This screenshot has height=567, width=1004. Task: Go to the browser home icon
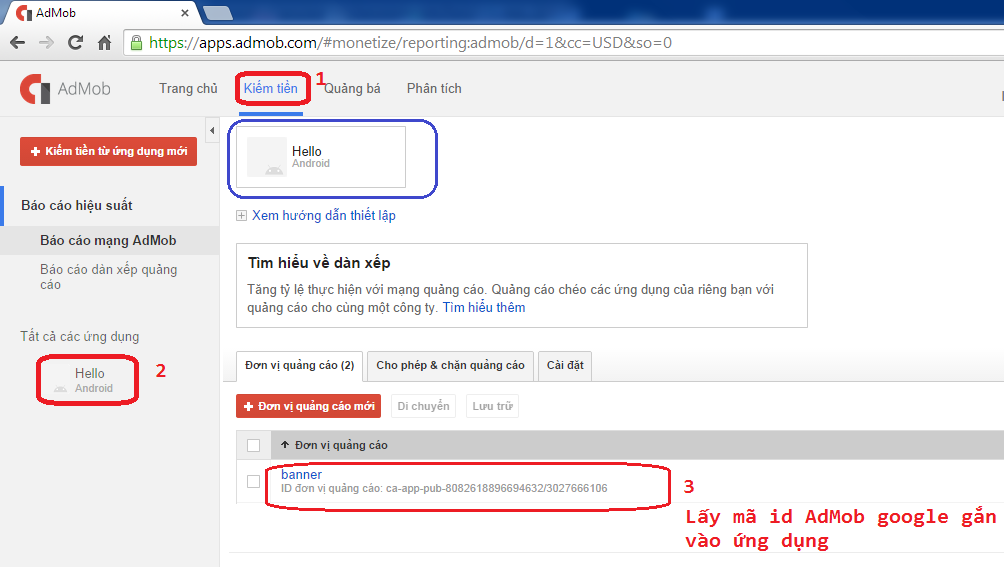pyautogui.click(x=104, y=43)
